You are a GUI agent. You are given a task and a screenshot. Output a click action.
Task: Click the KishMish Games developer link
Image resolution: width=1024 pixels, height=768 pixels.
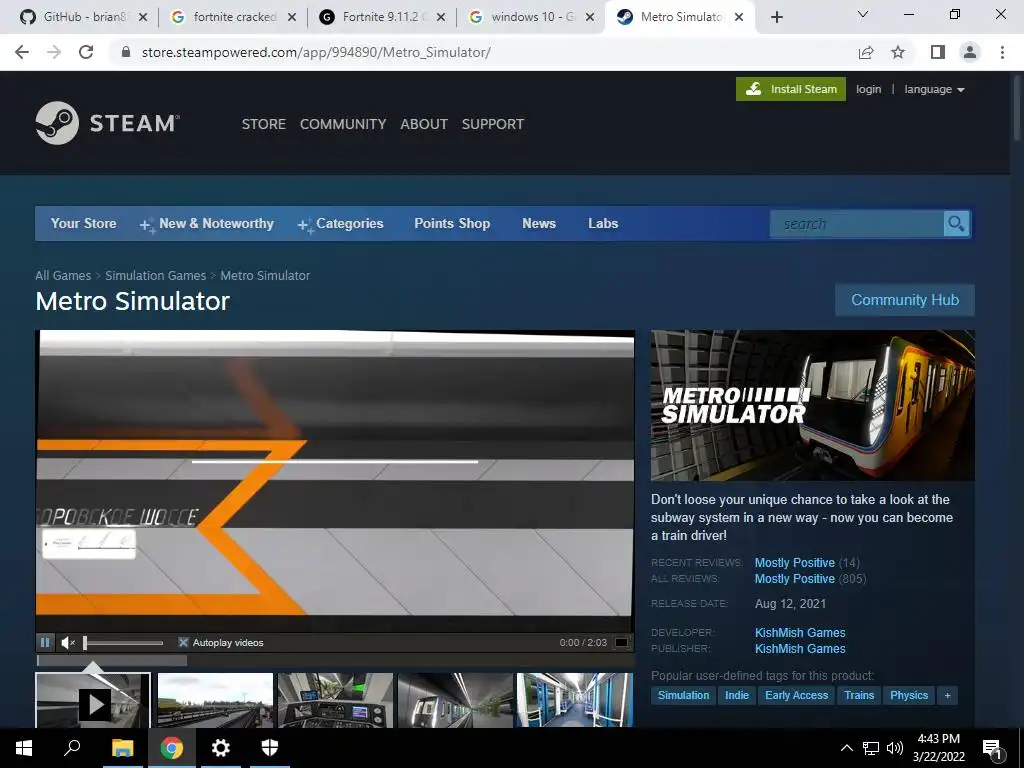[x=800, y=632]
